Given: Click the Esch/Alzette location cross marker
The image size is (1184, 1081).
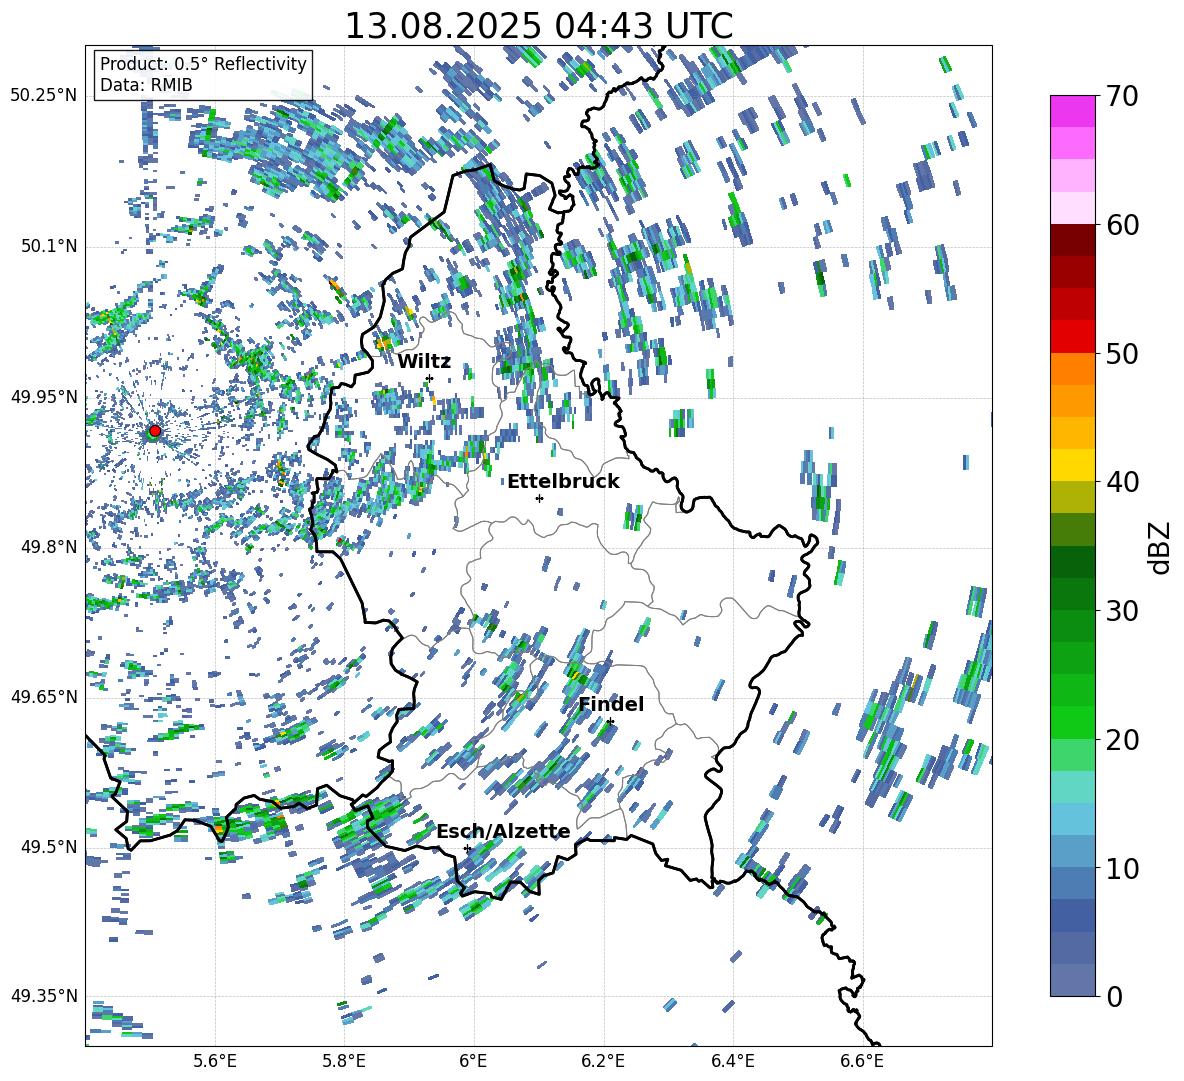Looking at the screenshot, I should [467, 848].
